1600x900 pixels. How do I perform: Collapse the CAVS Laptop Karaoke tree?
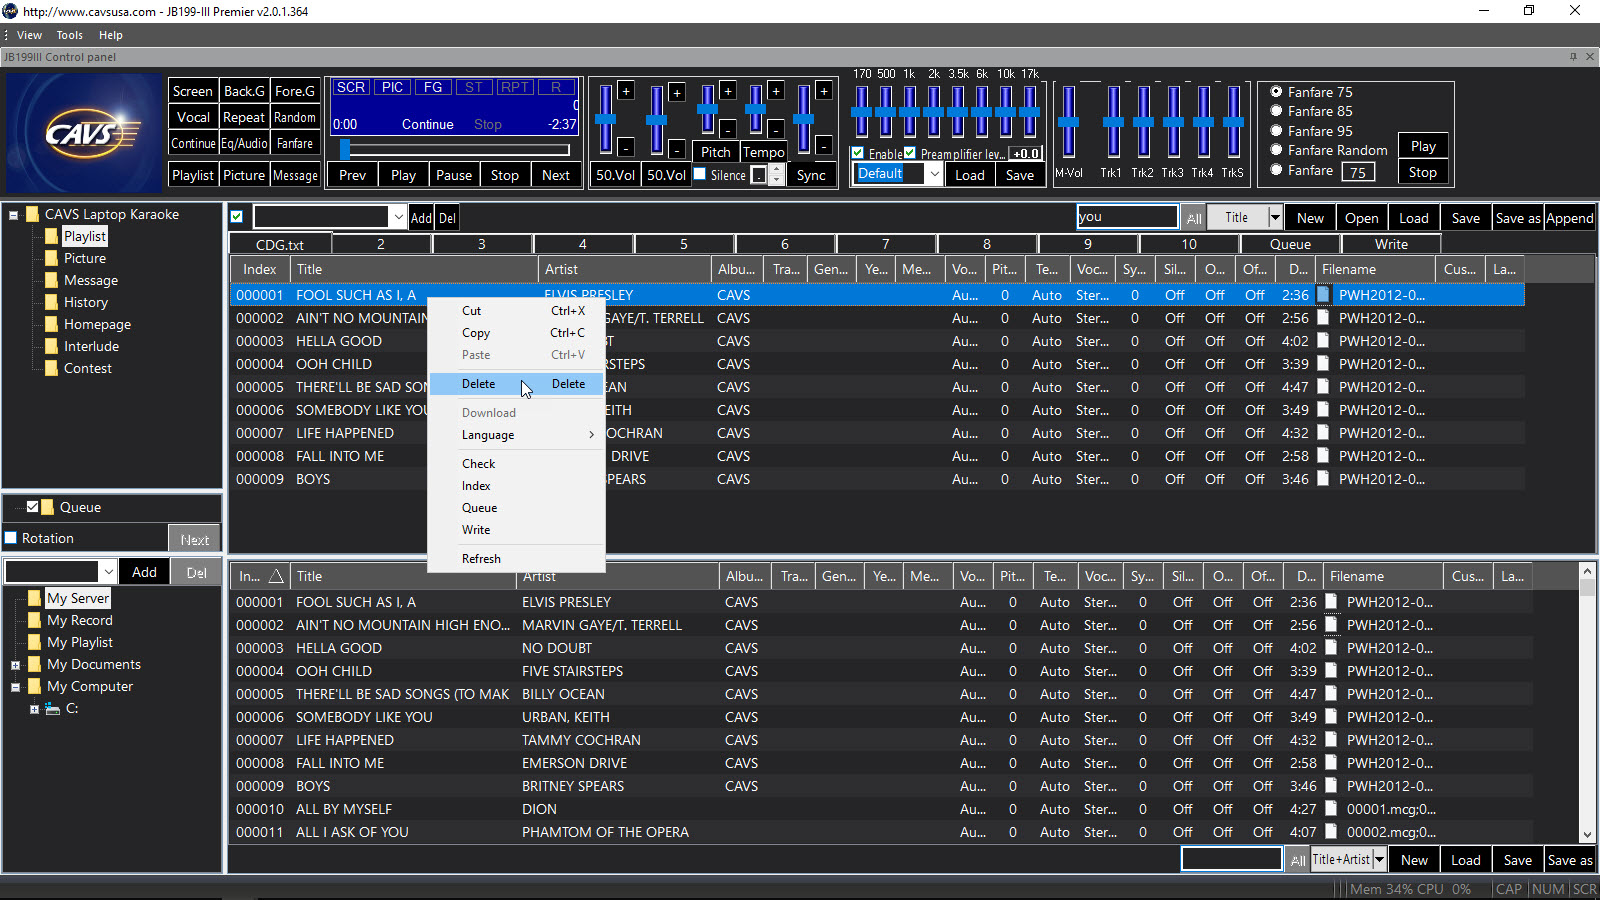point(14,215)
